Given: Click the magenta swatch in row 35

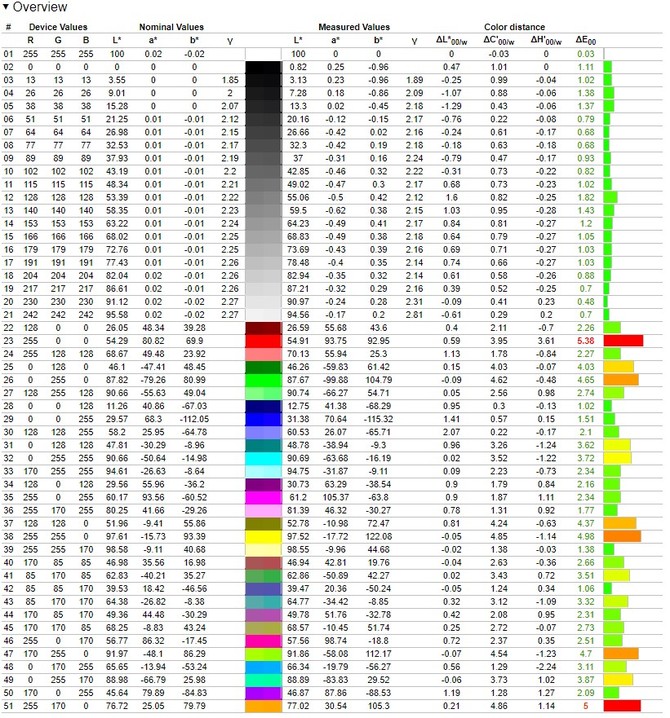Looking at the screenshot, I should coord(263,498).
